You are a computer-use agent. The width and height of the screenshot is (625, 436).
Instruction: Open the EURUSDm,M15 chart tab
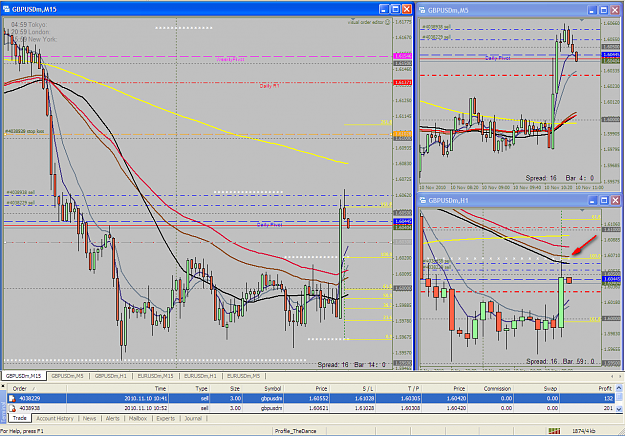click(x=155, y=376)
